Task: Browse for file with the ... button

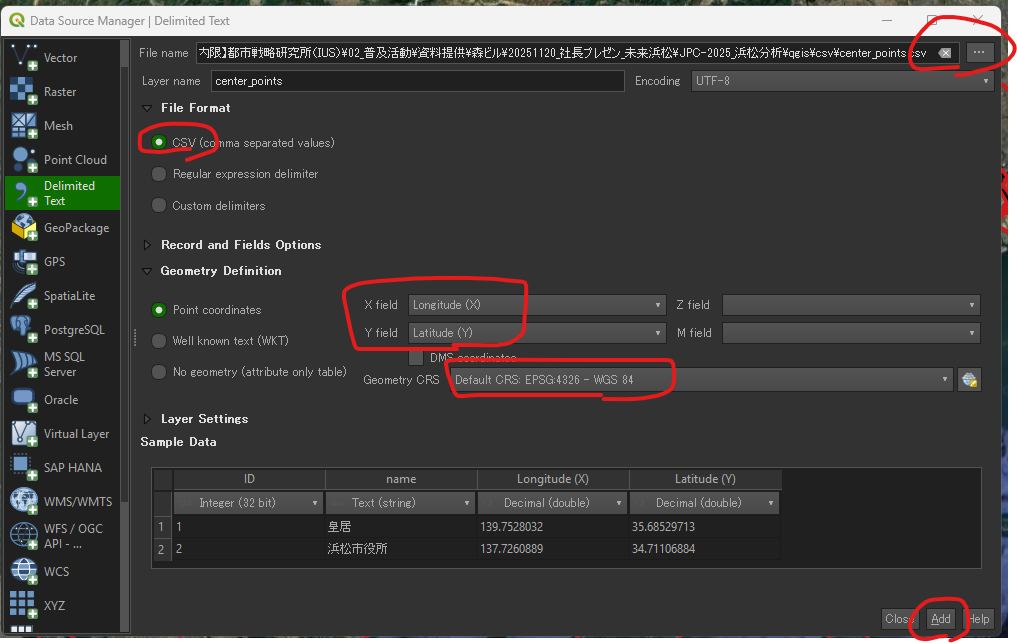Action: [979, 52]
